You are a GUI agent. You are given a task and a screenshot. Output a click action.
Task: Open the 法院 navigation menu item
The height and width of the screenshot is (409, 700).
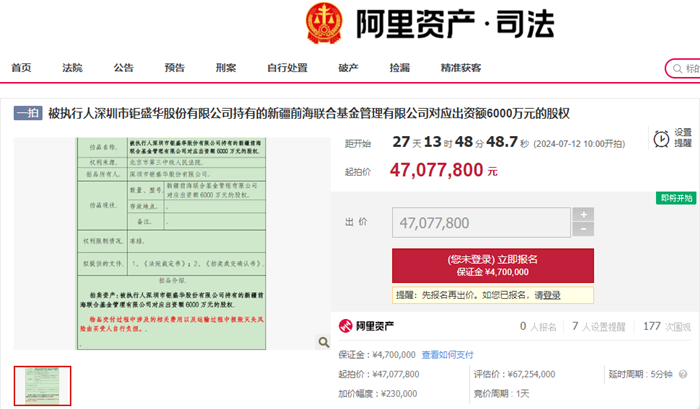click(72, 68)
